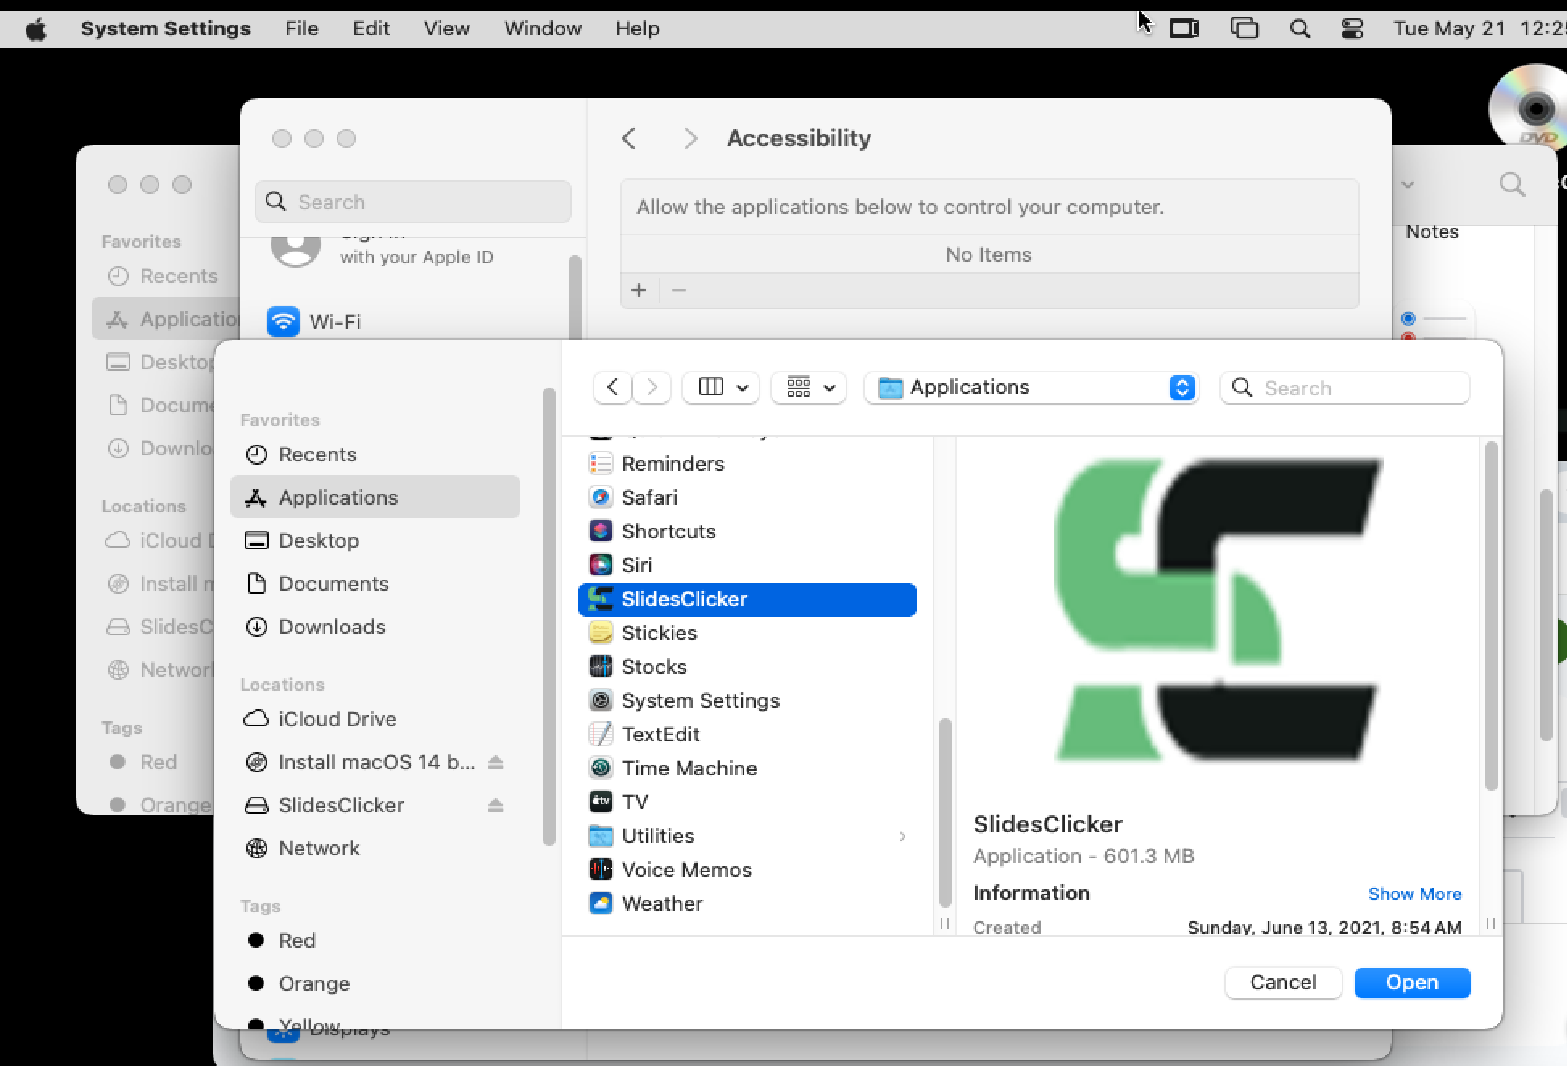
Task: Click the System Settings search field
Action: pos(413,202)
